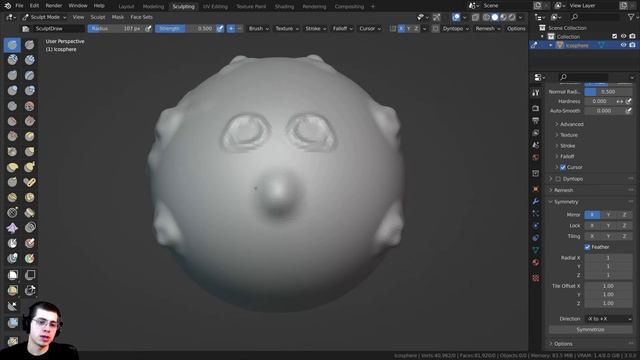Open the Falloff dropdown in header

342,29
